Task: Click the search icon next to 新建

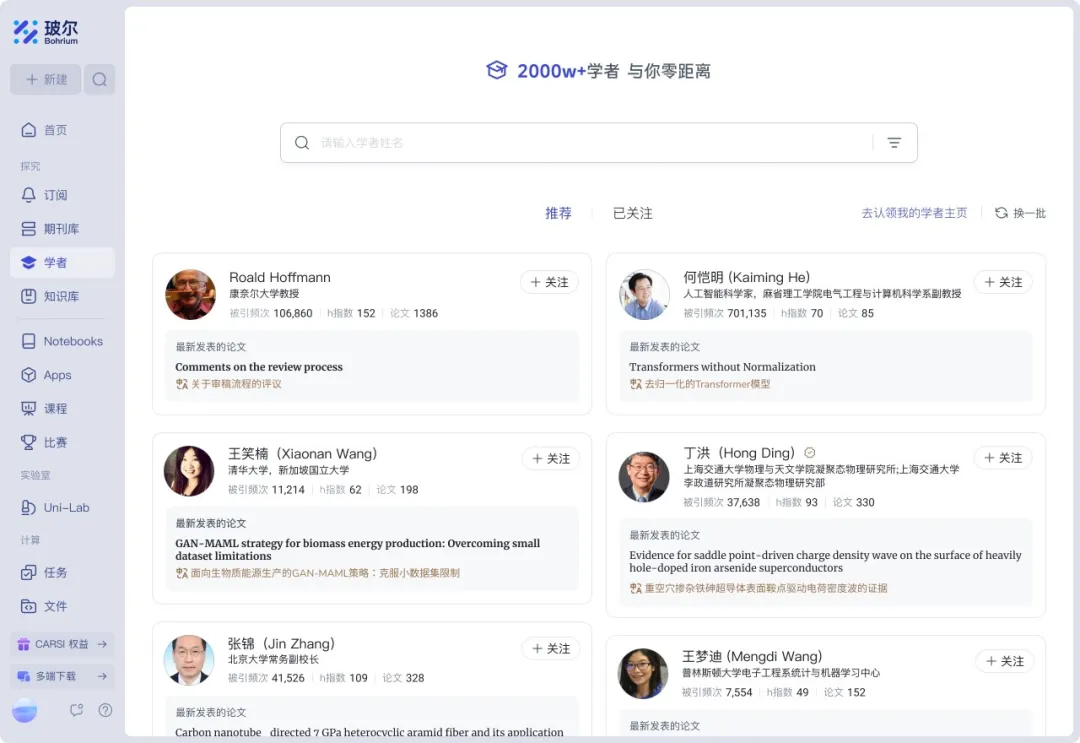Action: pyautogui.click(x=99, y=80)
